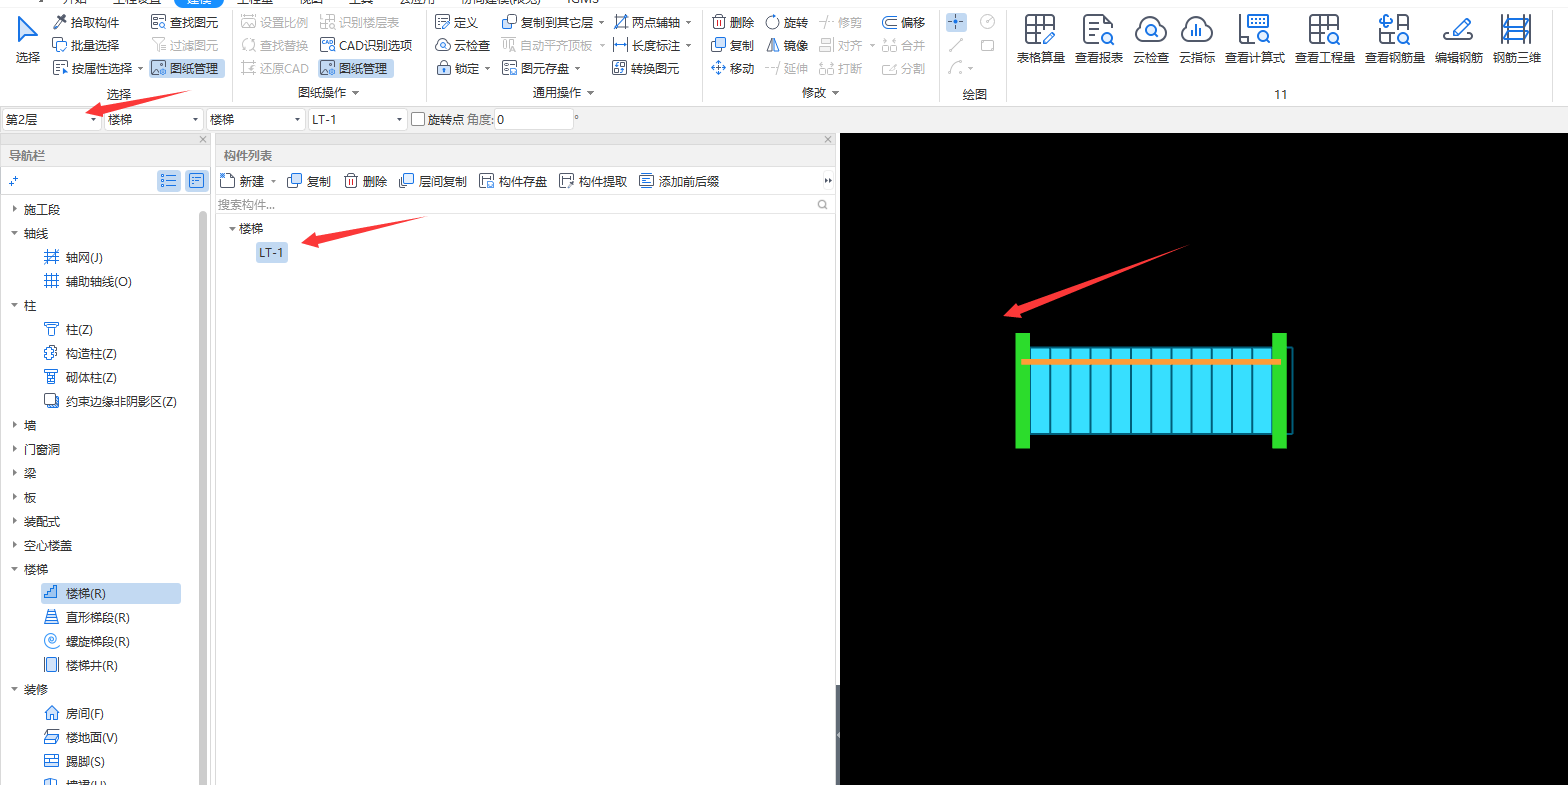Image resolution: width=1568 pixels, height=785 pixels.
Task: Toggle navigation list view icon
Action: (x=168, y=181)
